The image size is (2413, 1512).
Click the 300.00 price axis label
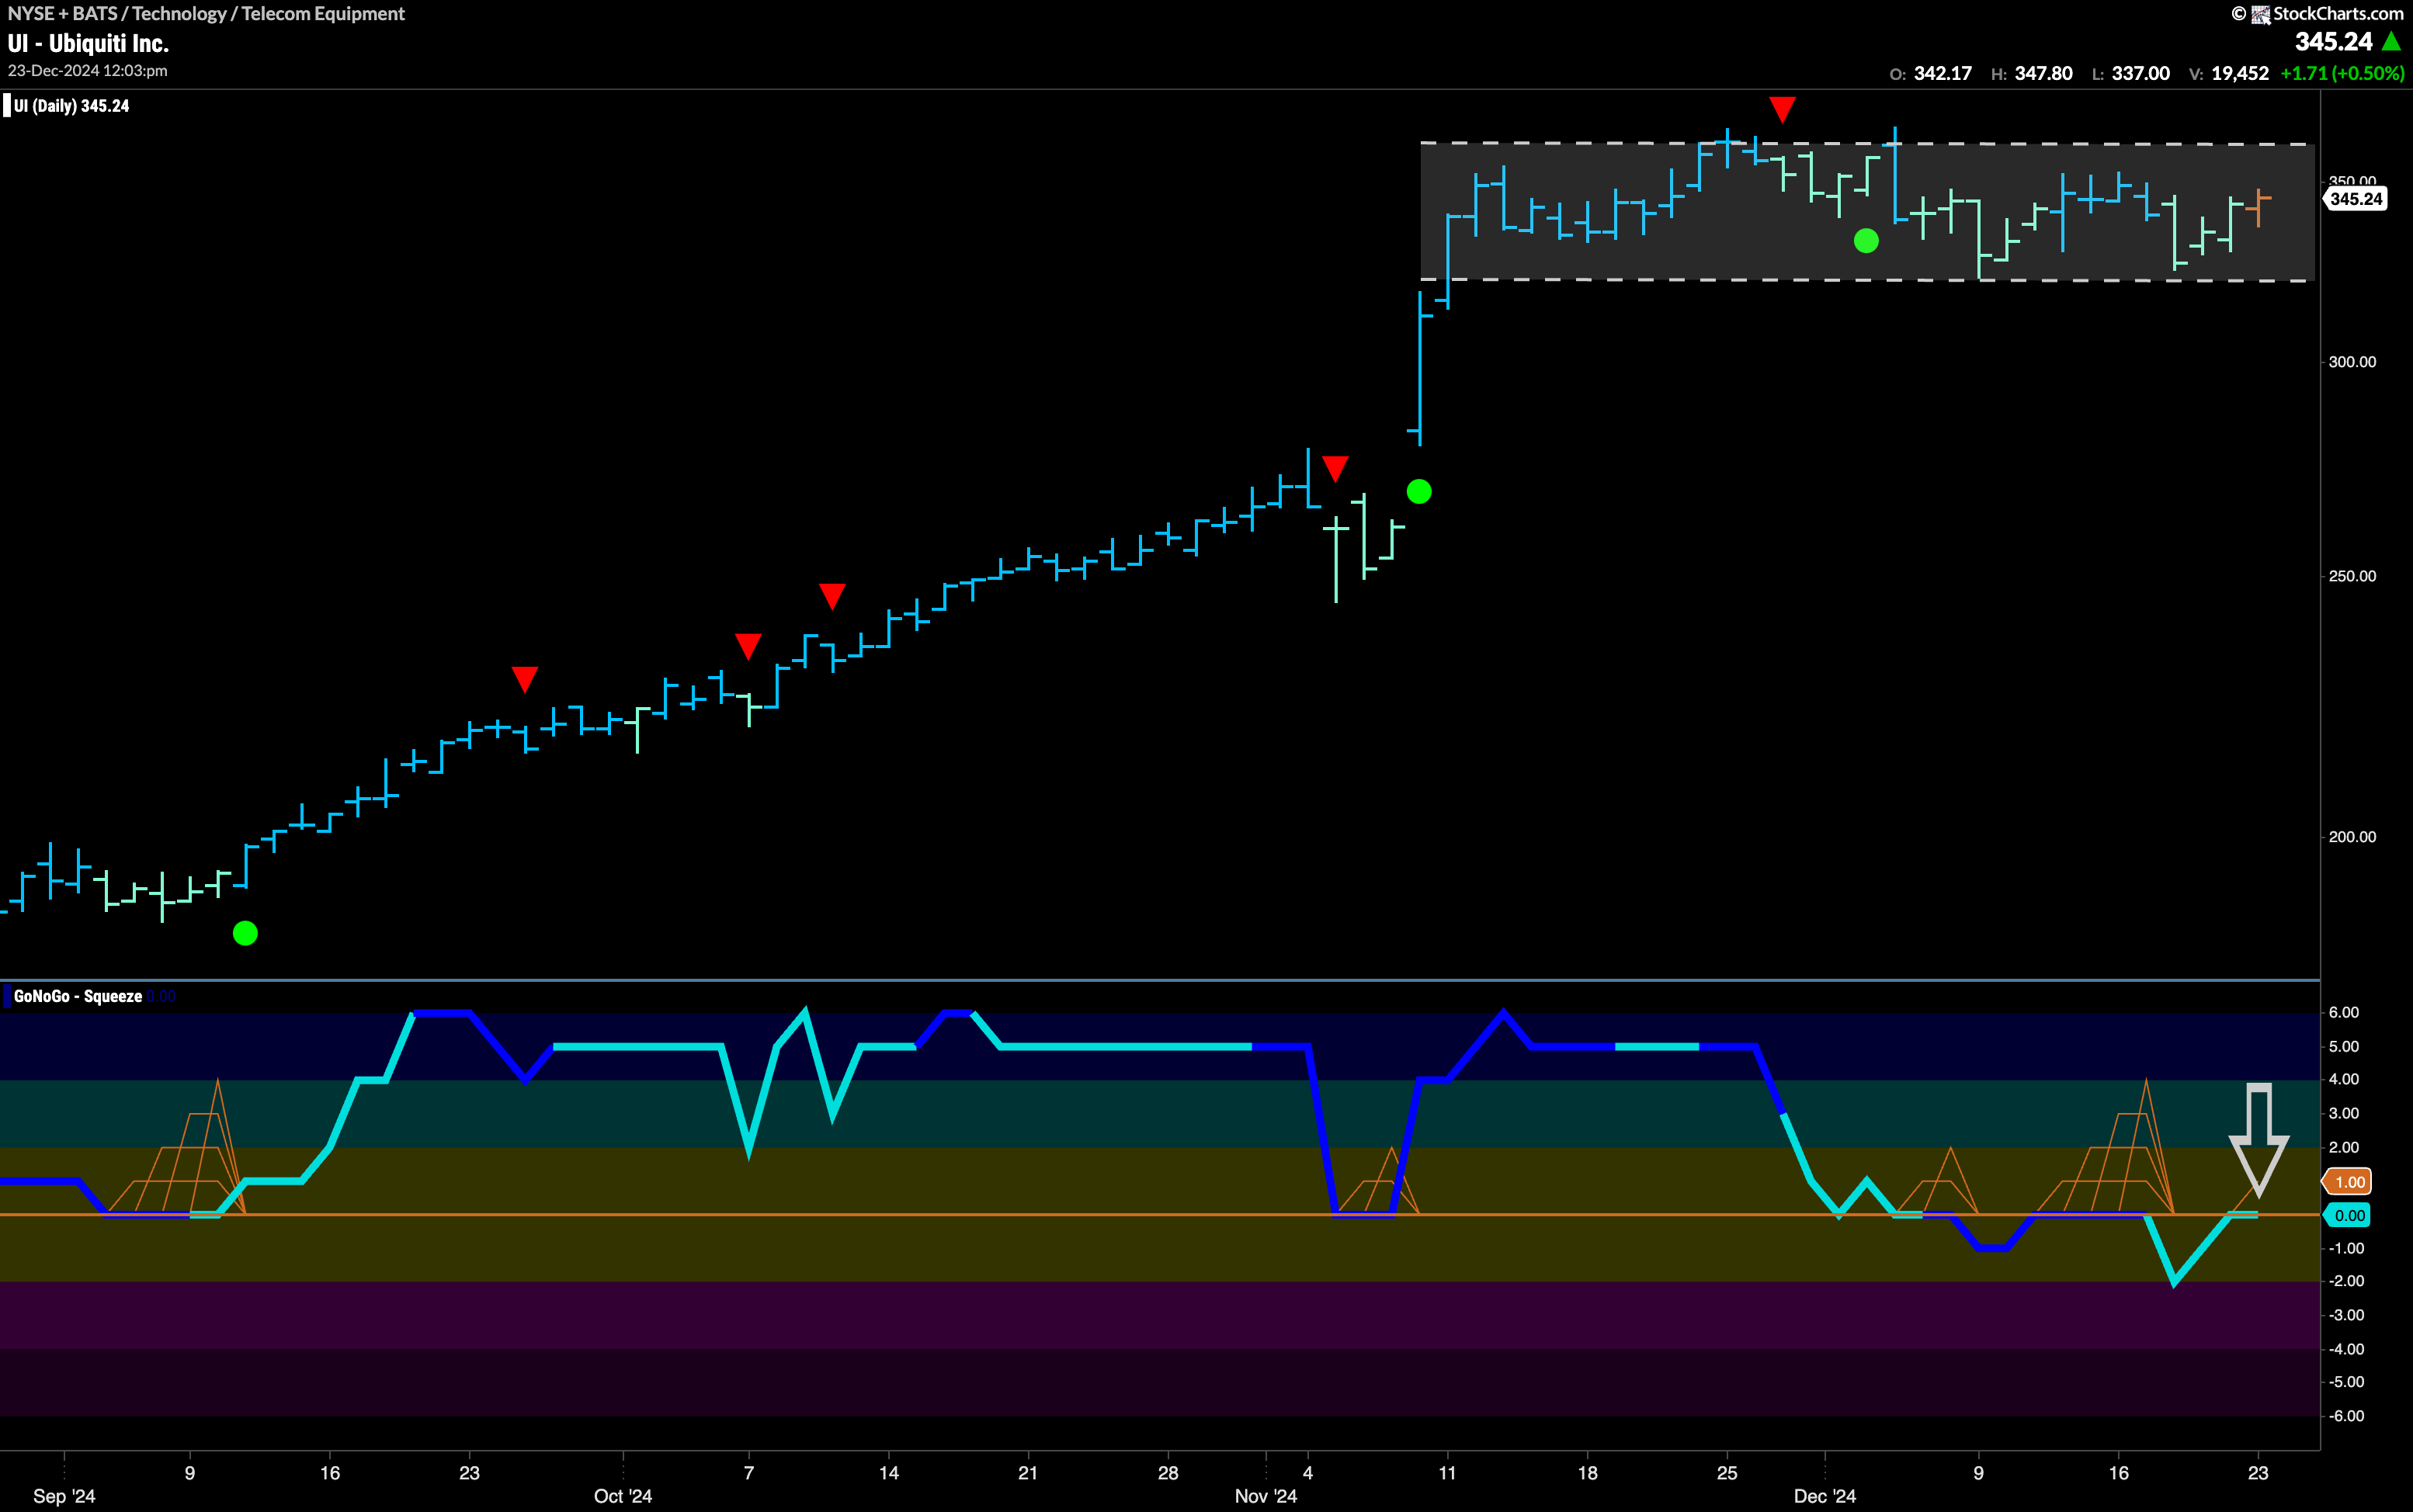pyautogui.click(x=2351, y=362)
